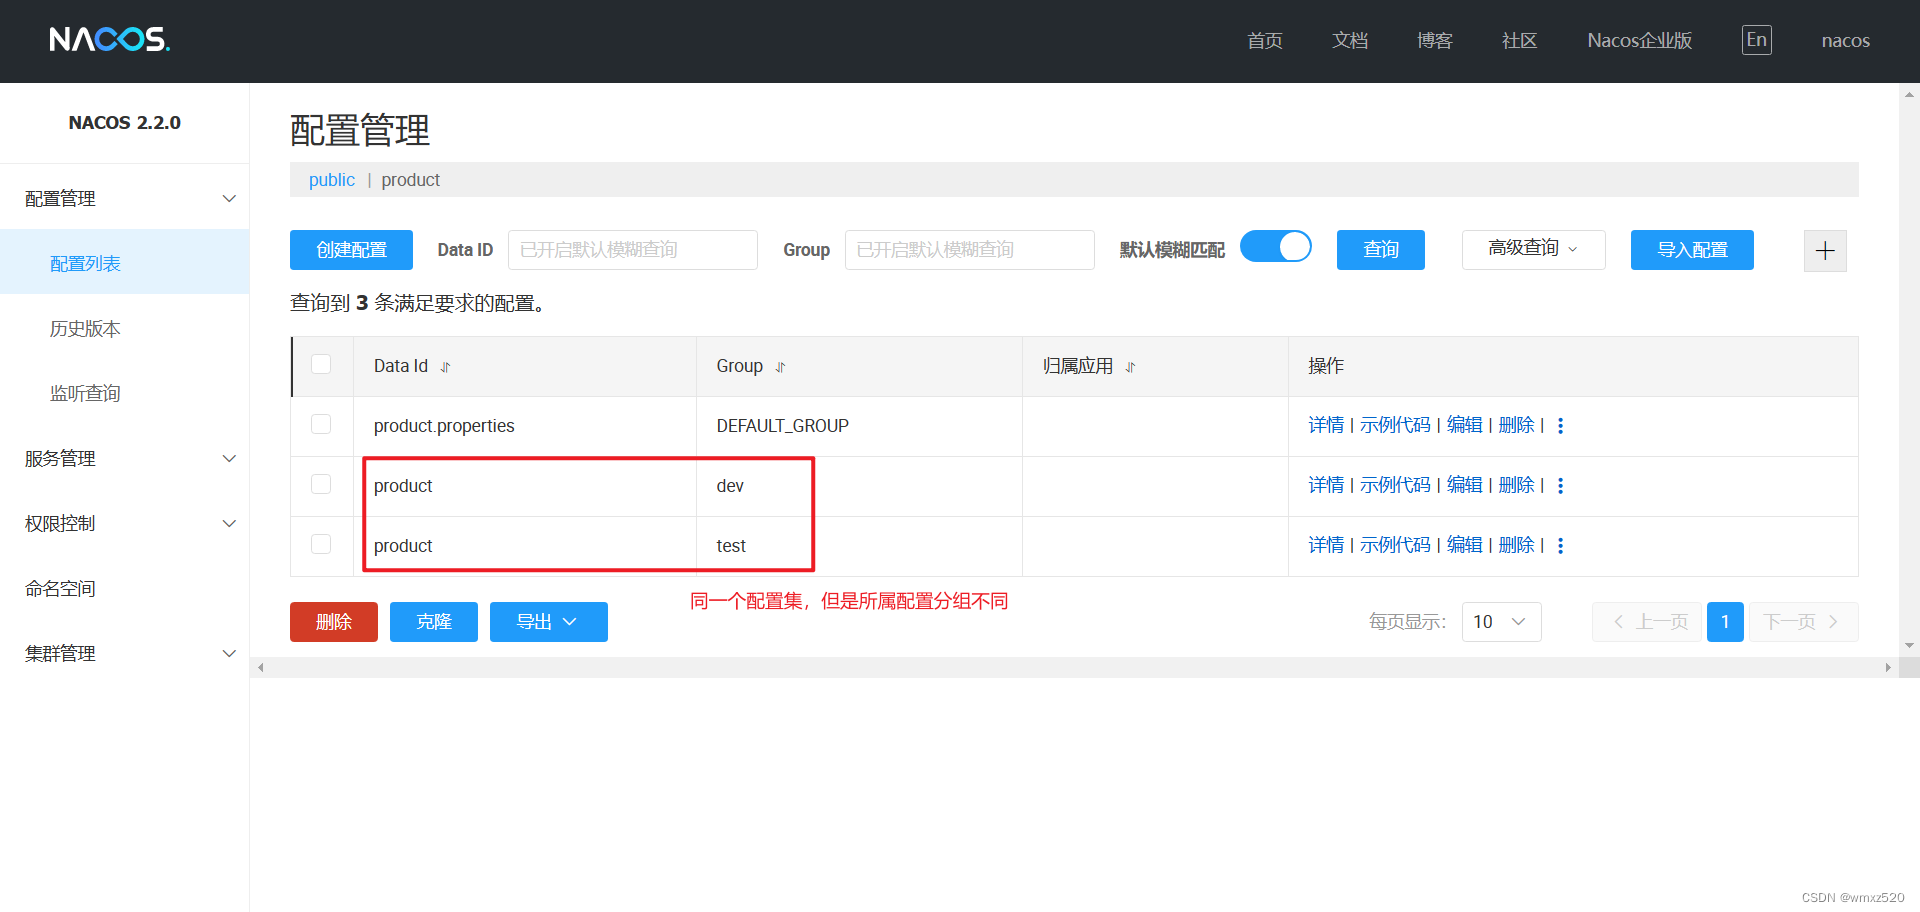Viewport: 1920px width, 912px height.
Task: Open the page size 10 dropdown
Action: 1501,622
